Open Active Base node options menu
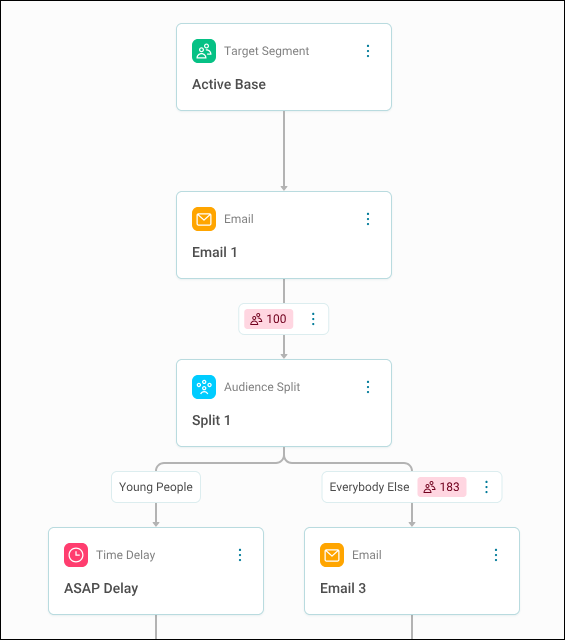The width and height of the screenshot is (565, 640). [x=368, y=51]
